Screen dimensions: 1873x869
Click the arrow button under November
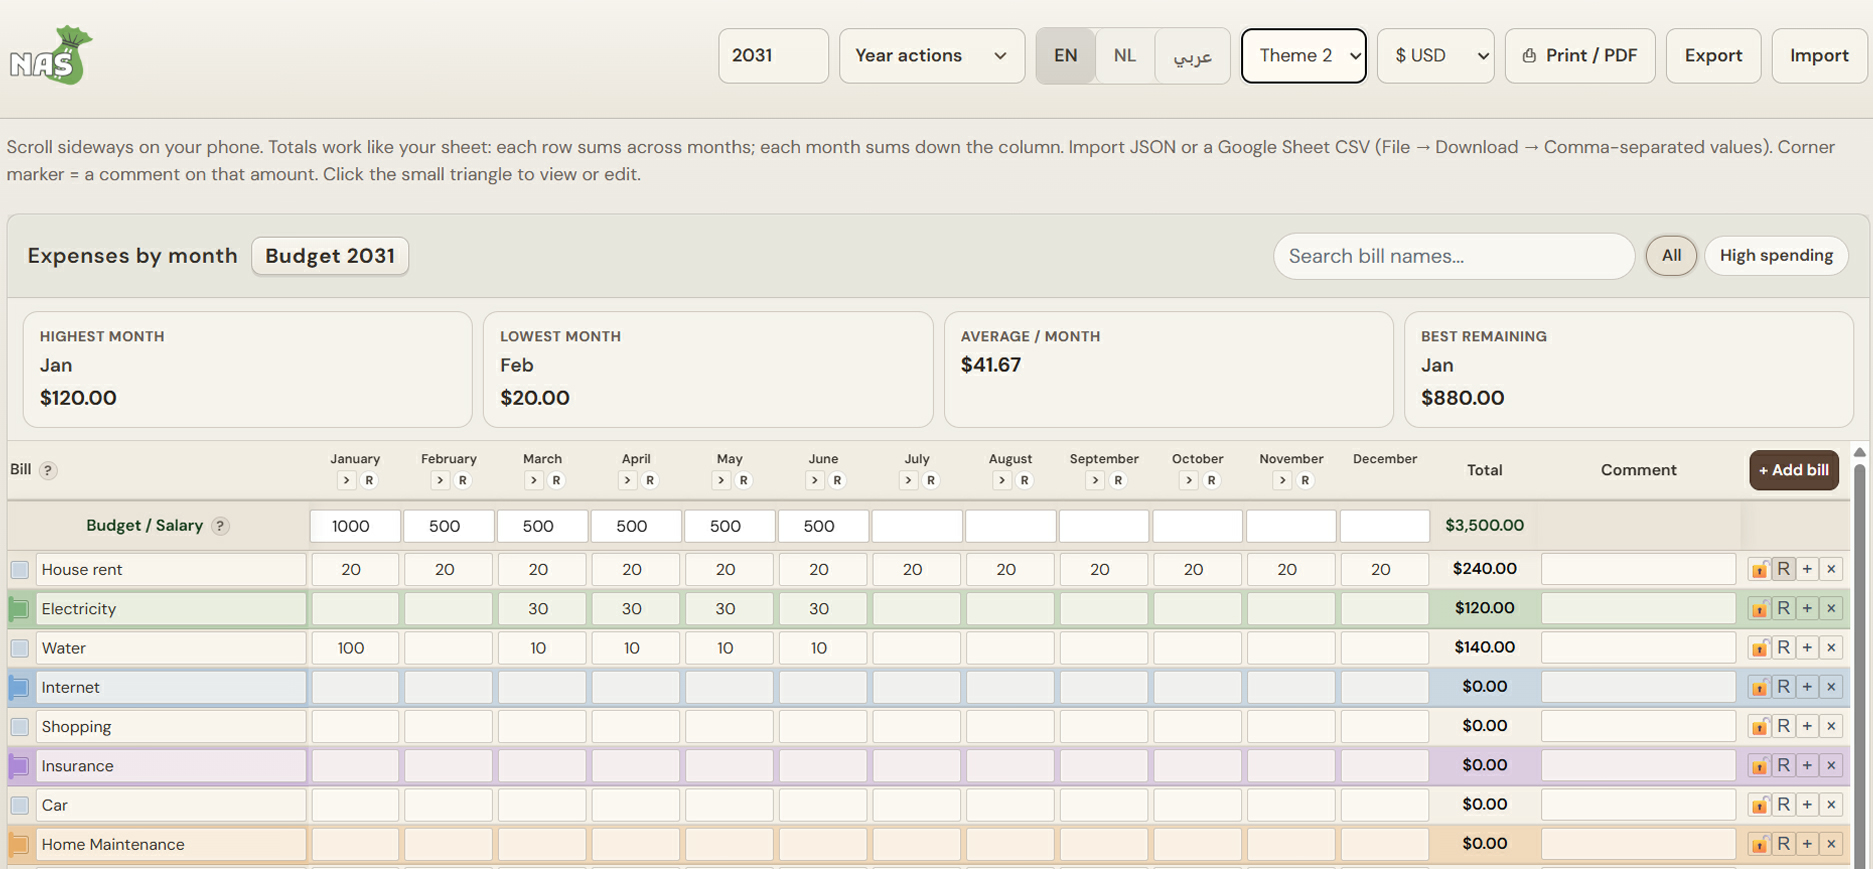click(x=1282, y=481)
